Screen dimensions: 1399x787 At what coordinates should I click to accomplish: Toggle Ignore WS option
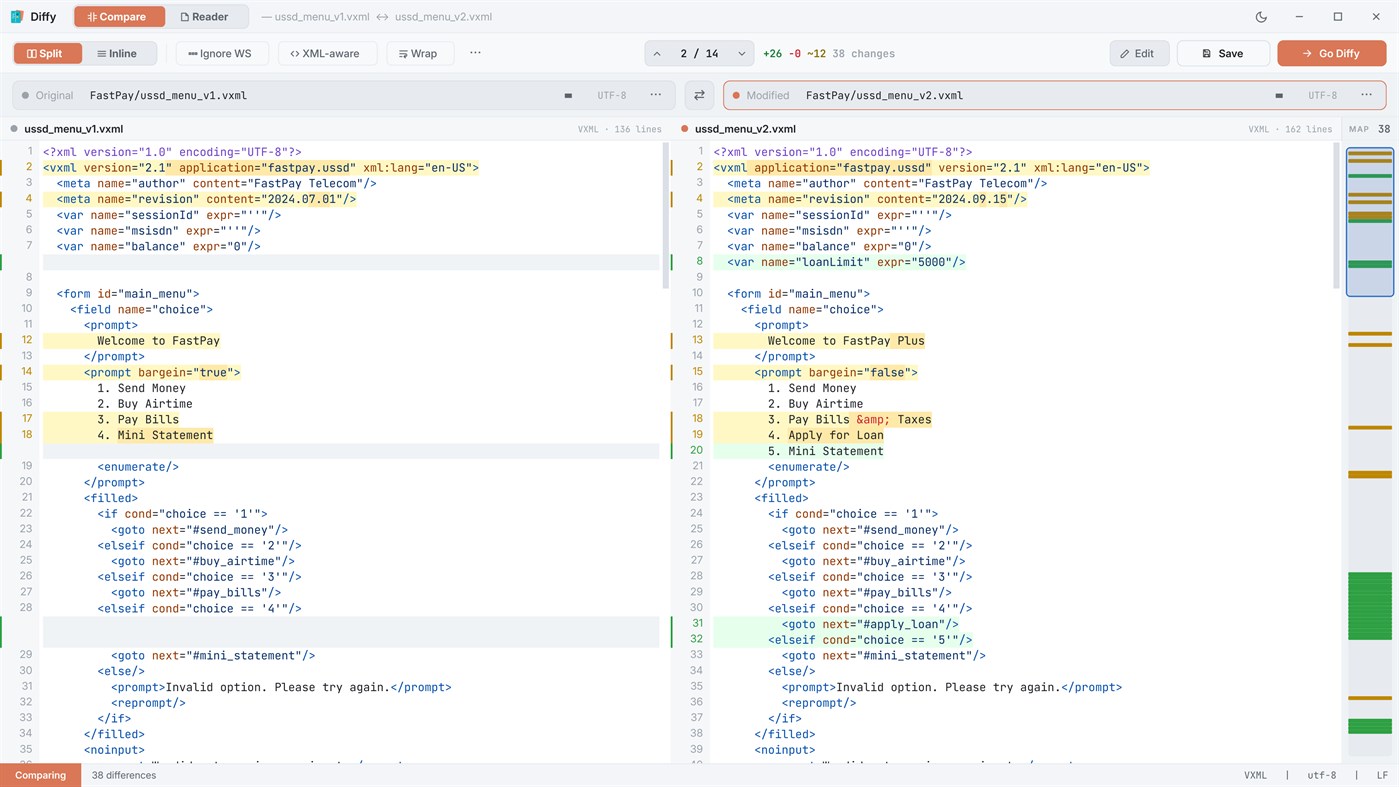pyautogui.click(x=222, y=54)
